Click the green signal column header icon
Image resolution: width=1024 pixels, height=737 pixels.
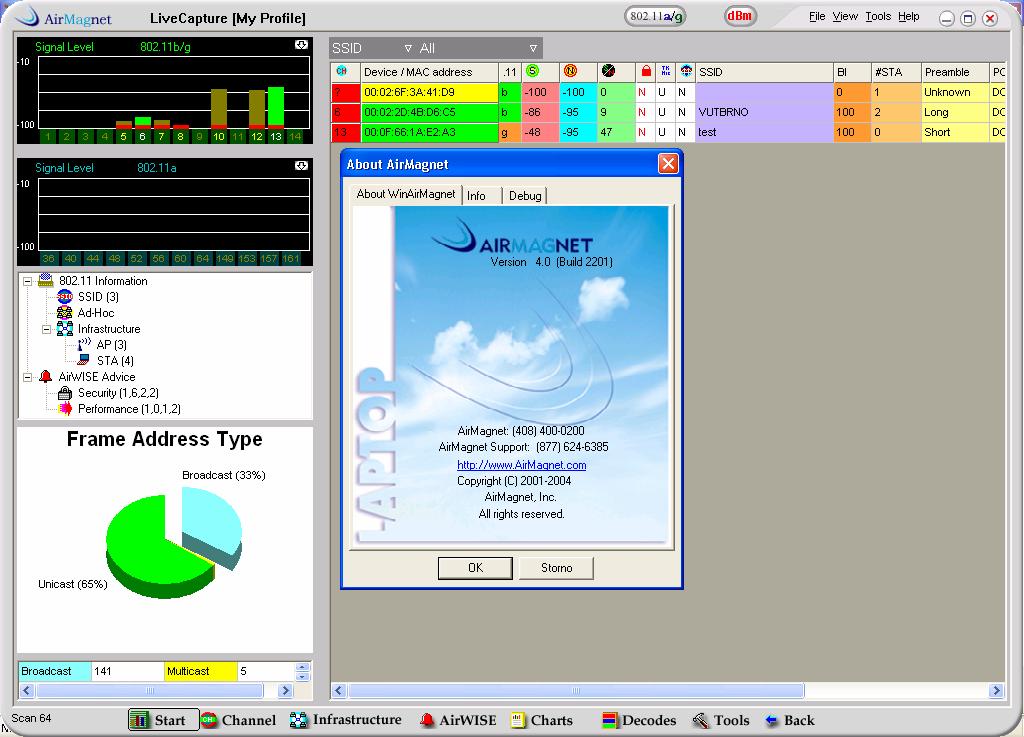click(532, 71)
